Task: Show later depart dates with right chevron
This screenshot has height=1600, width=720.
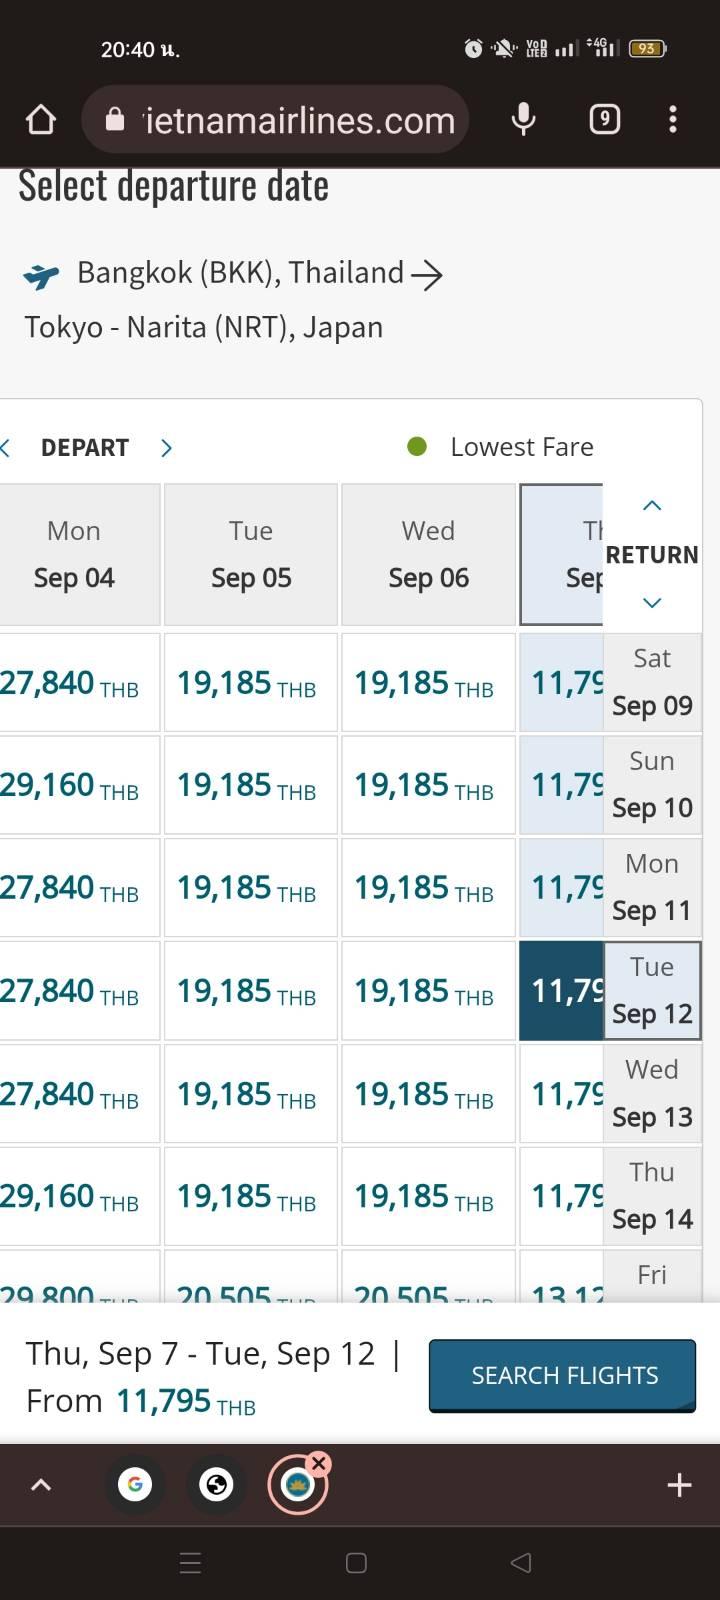Action: click(166, 448)
